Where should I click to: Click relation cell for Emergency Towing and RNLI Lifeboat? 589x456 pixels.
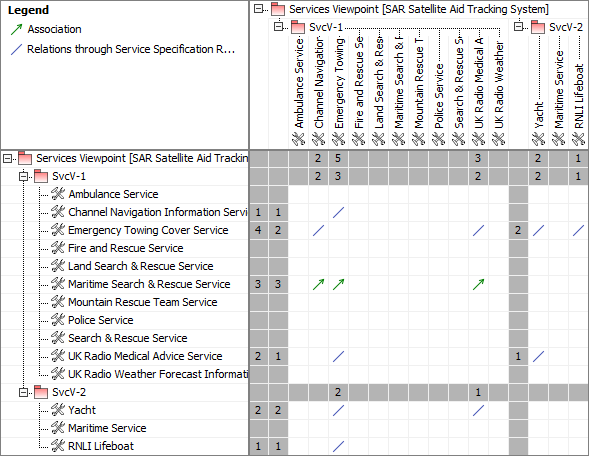578,230
